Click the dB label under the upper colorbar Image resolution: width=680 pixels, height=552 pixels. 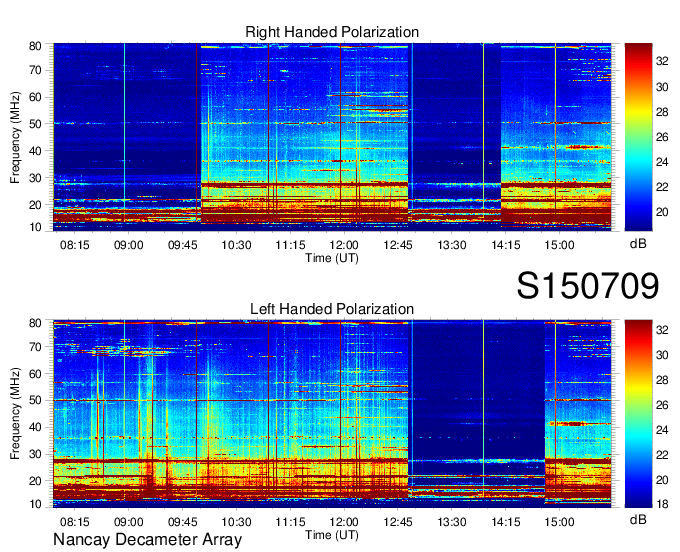[x=638, y=244]
